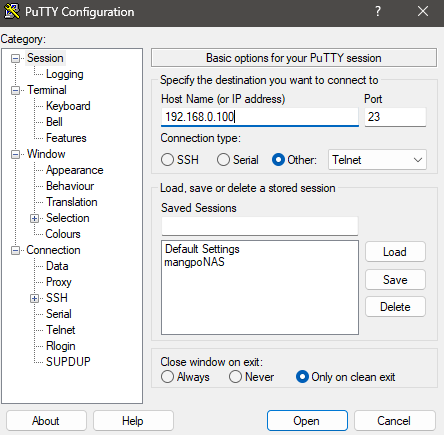The height and width of the screenshot is (435, 444).
Task: Collapse the Connection tree node
Action: click(15, 251)
